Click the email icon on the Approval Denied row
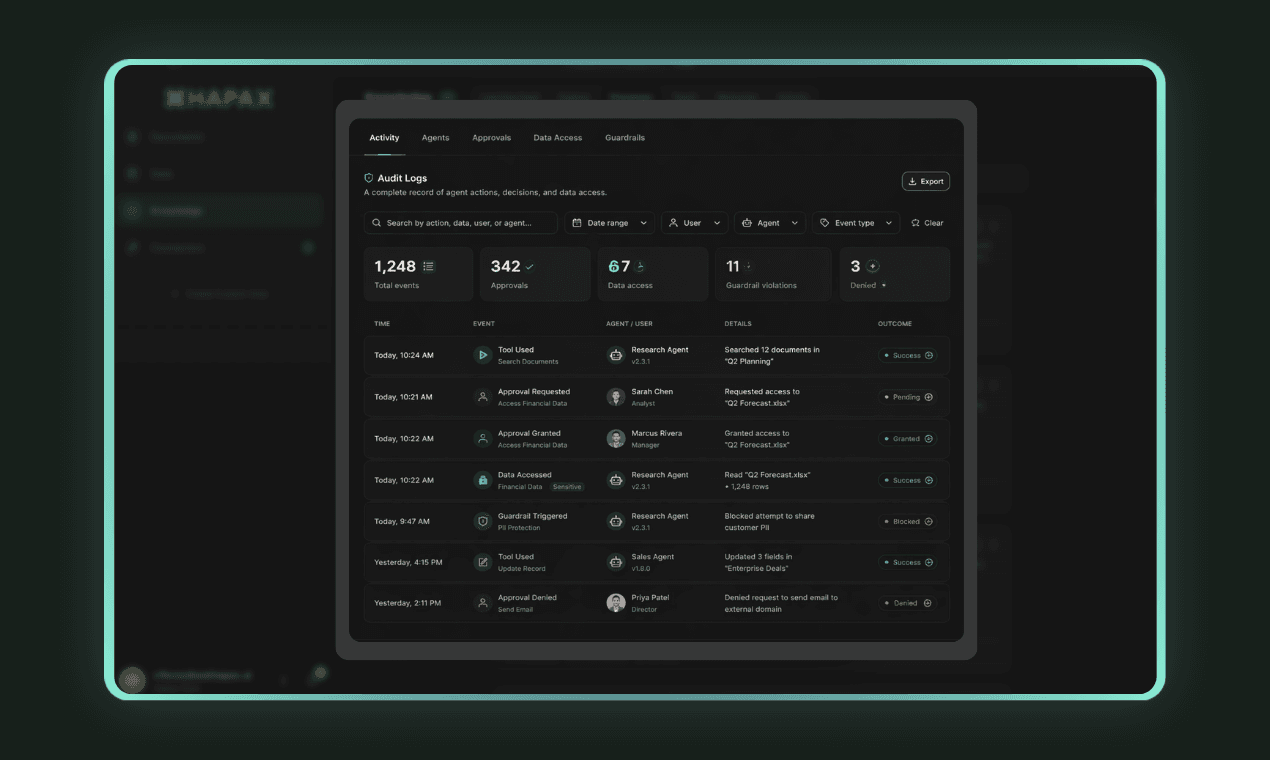The height and width of the screenshot is (760, 1270). 483,603
